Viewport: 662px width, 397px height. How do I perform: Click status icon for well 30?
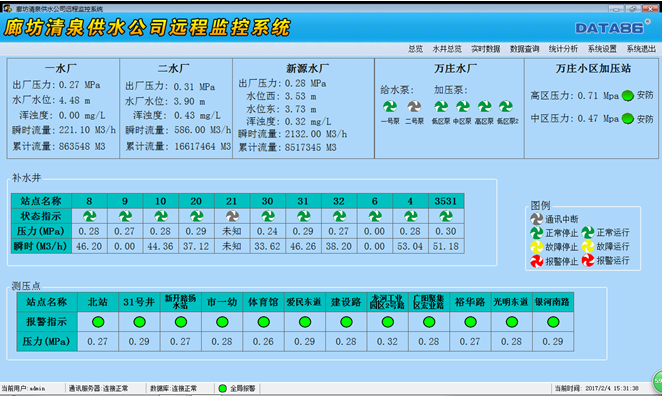(268, 216)
